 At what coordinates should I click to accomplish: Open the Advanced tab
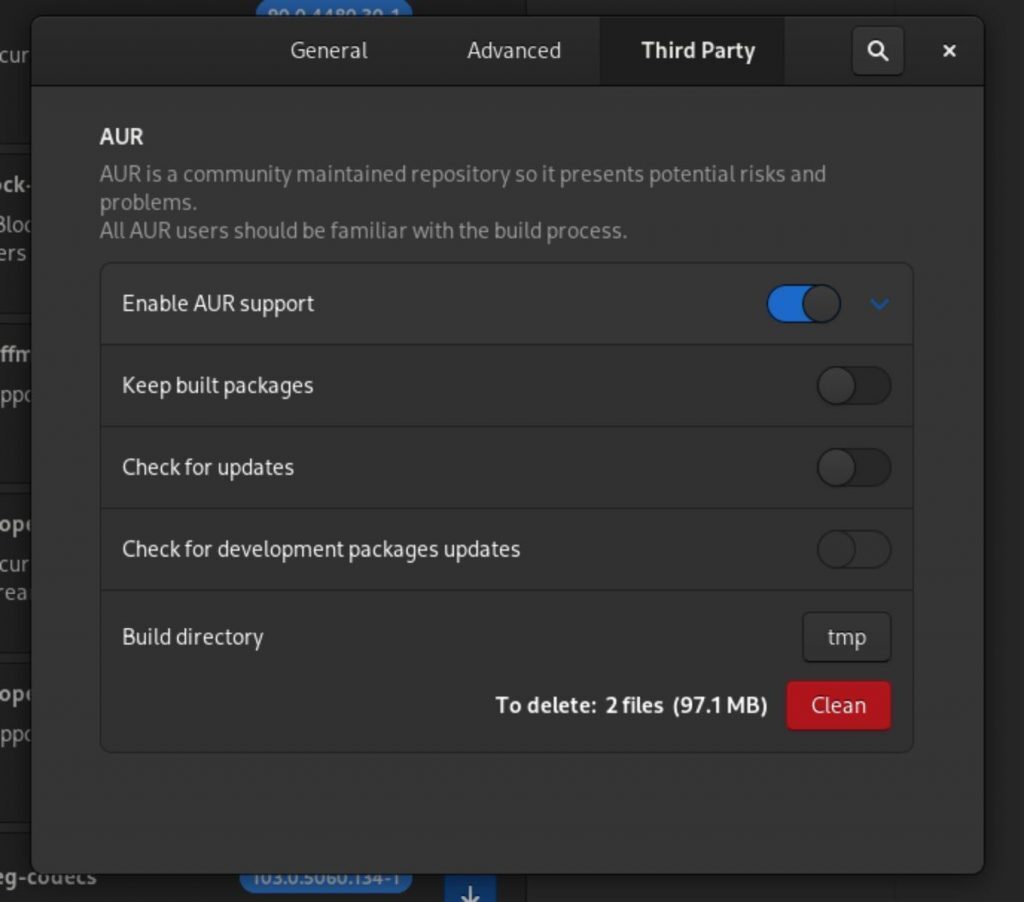513,50
